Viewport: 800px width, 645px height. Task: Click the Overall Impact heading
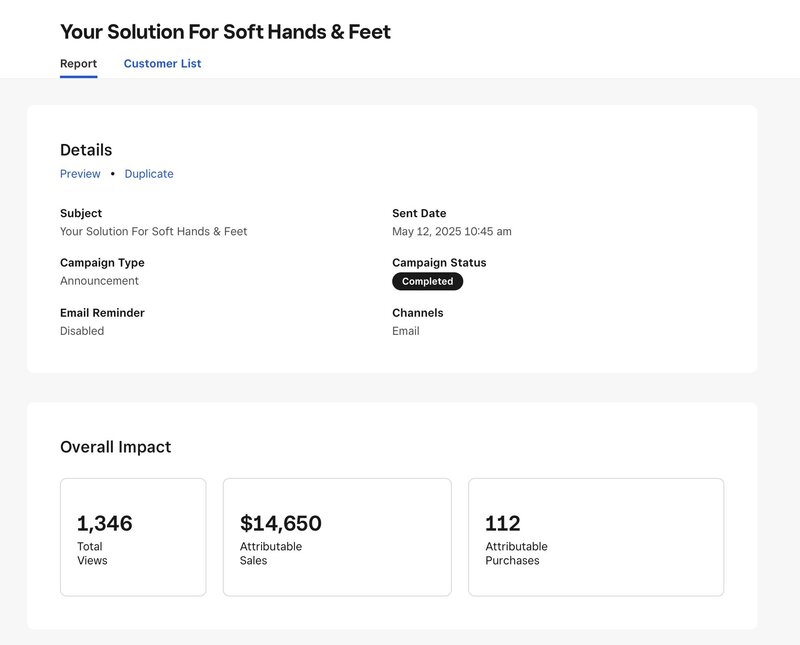click(x=116, y=447)
